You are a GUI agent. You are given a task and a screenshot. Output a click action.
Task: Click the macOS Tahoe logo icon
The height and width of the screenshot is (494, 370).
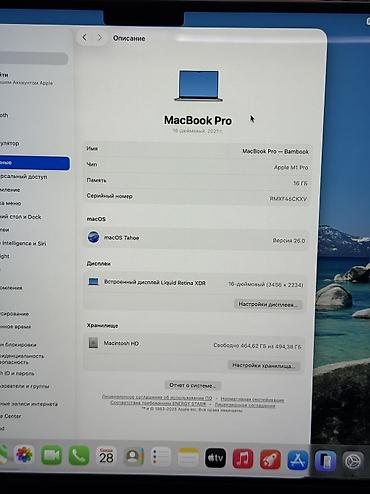tap(93, 237)
